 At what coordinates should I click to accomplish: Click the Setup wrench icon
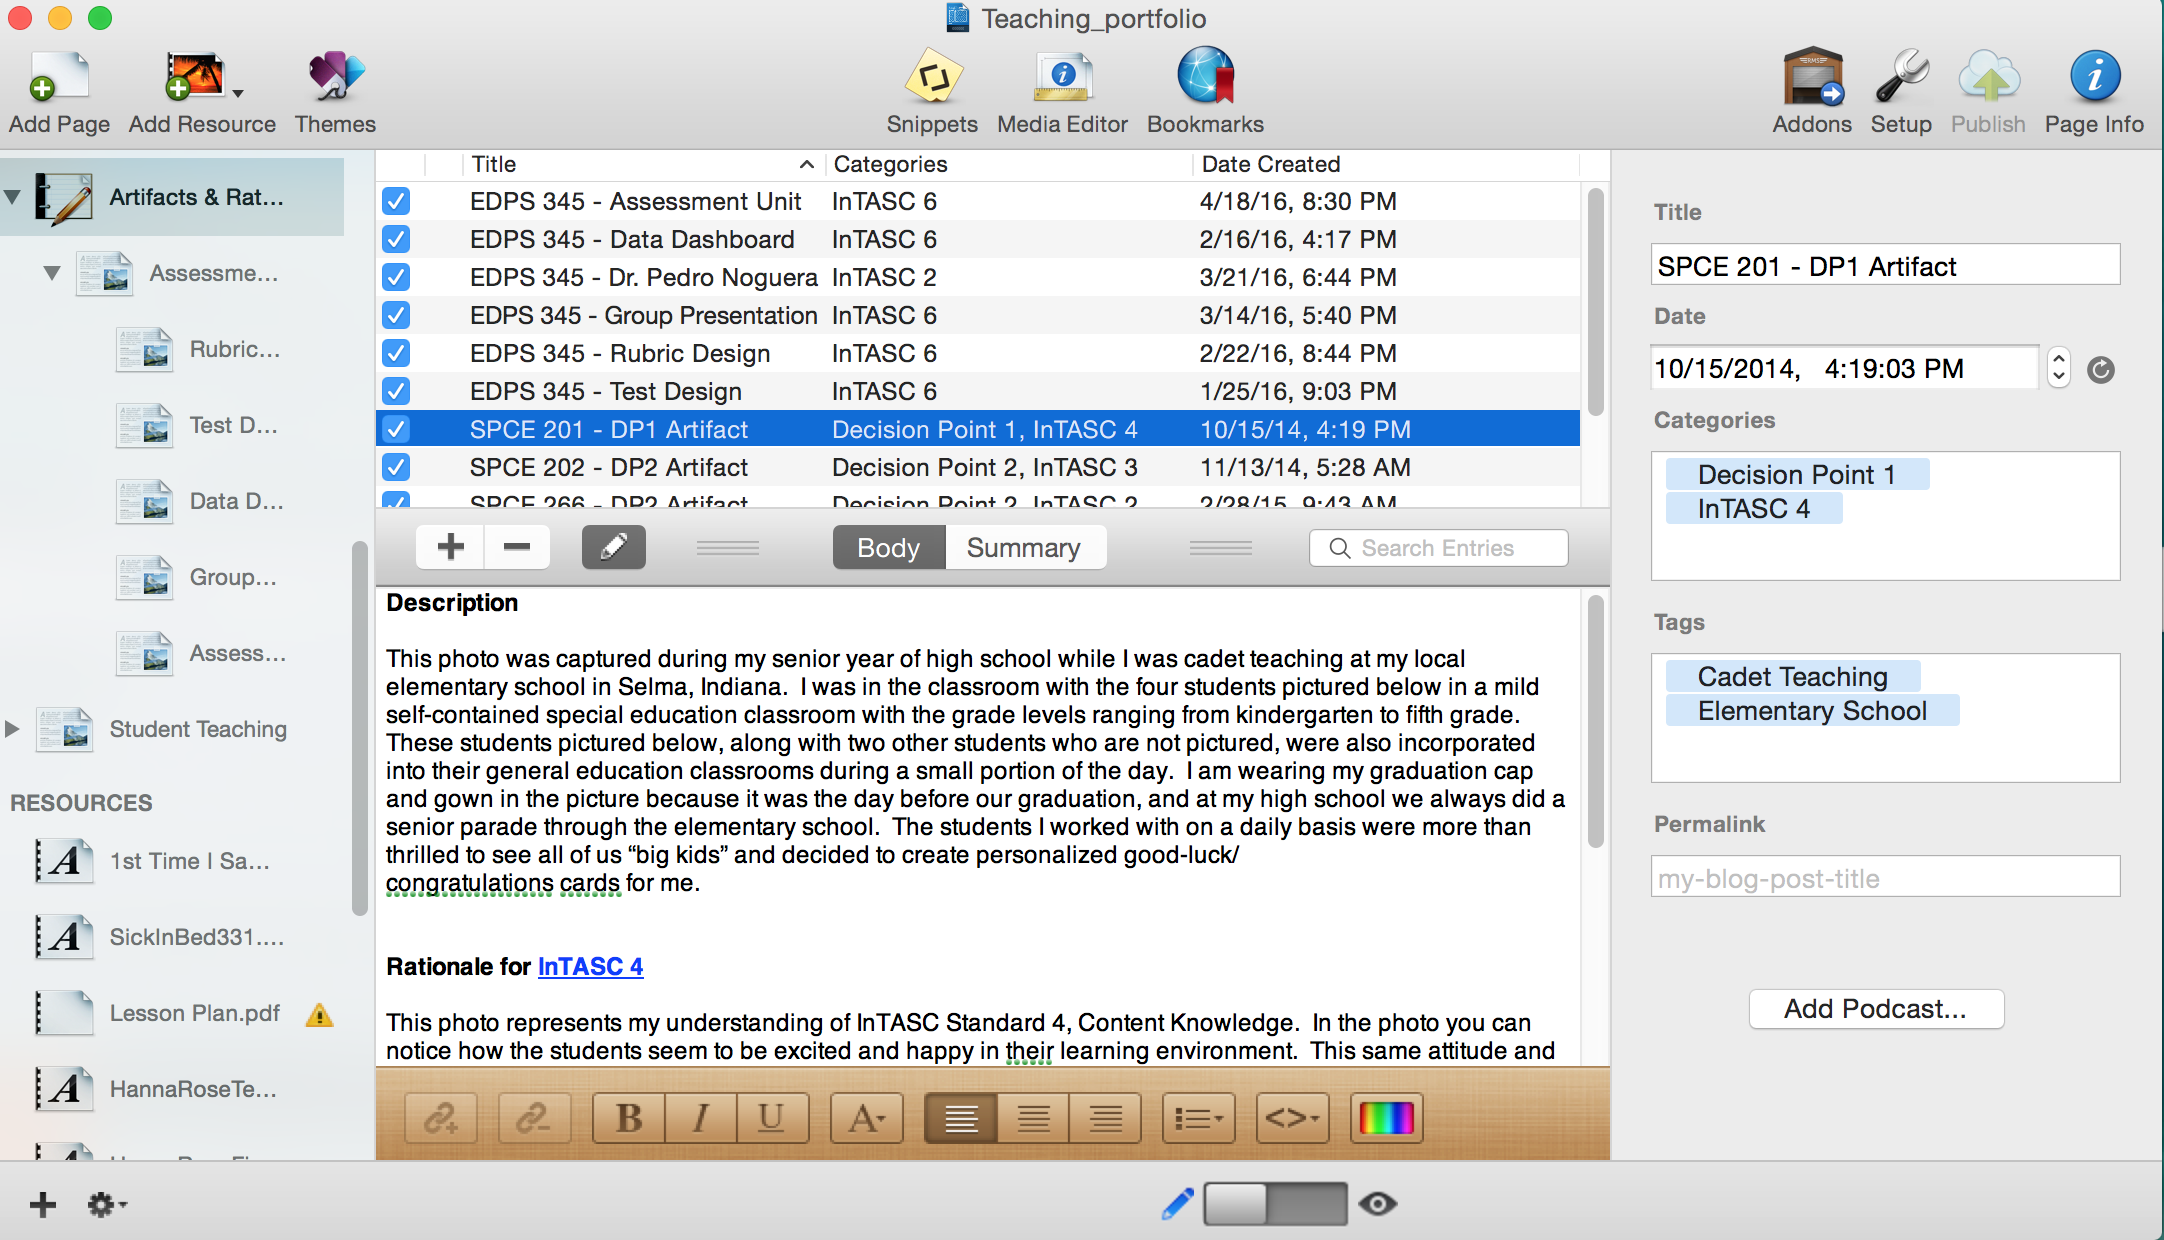pos(1900,78)
